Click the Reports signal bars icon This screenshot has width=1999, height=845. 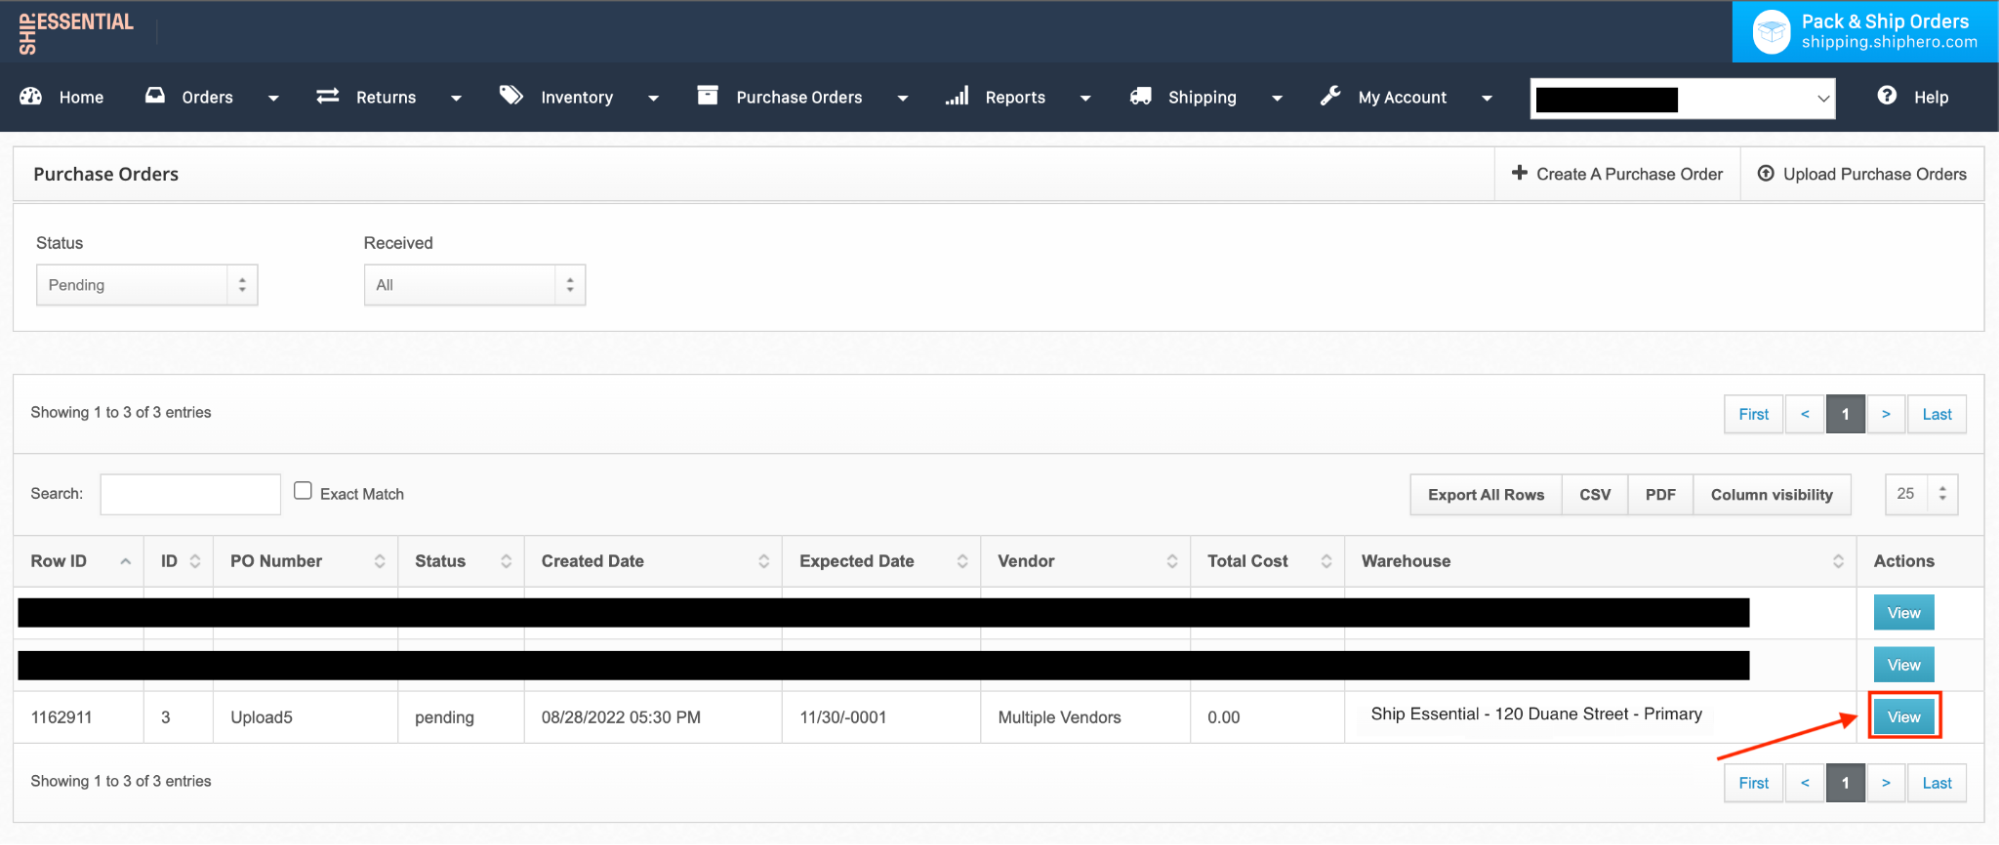[957, 95]
